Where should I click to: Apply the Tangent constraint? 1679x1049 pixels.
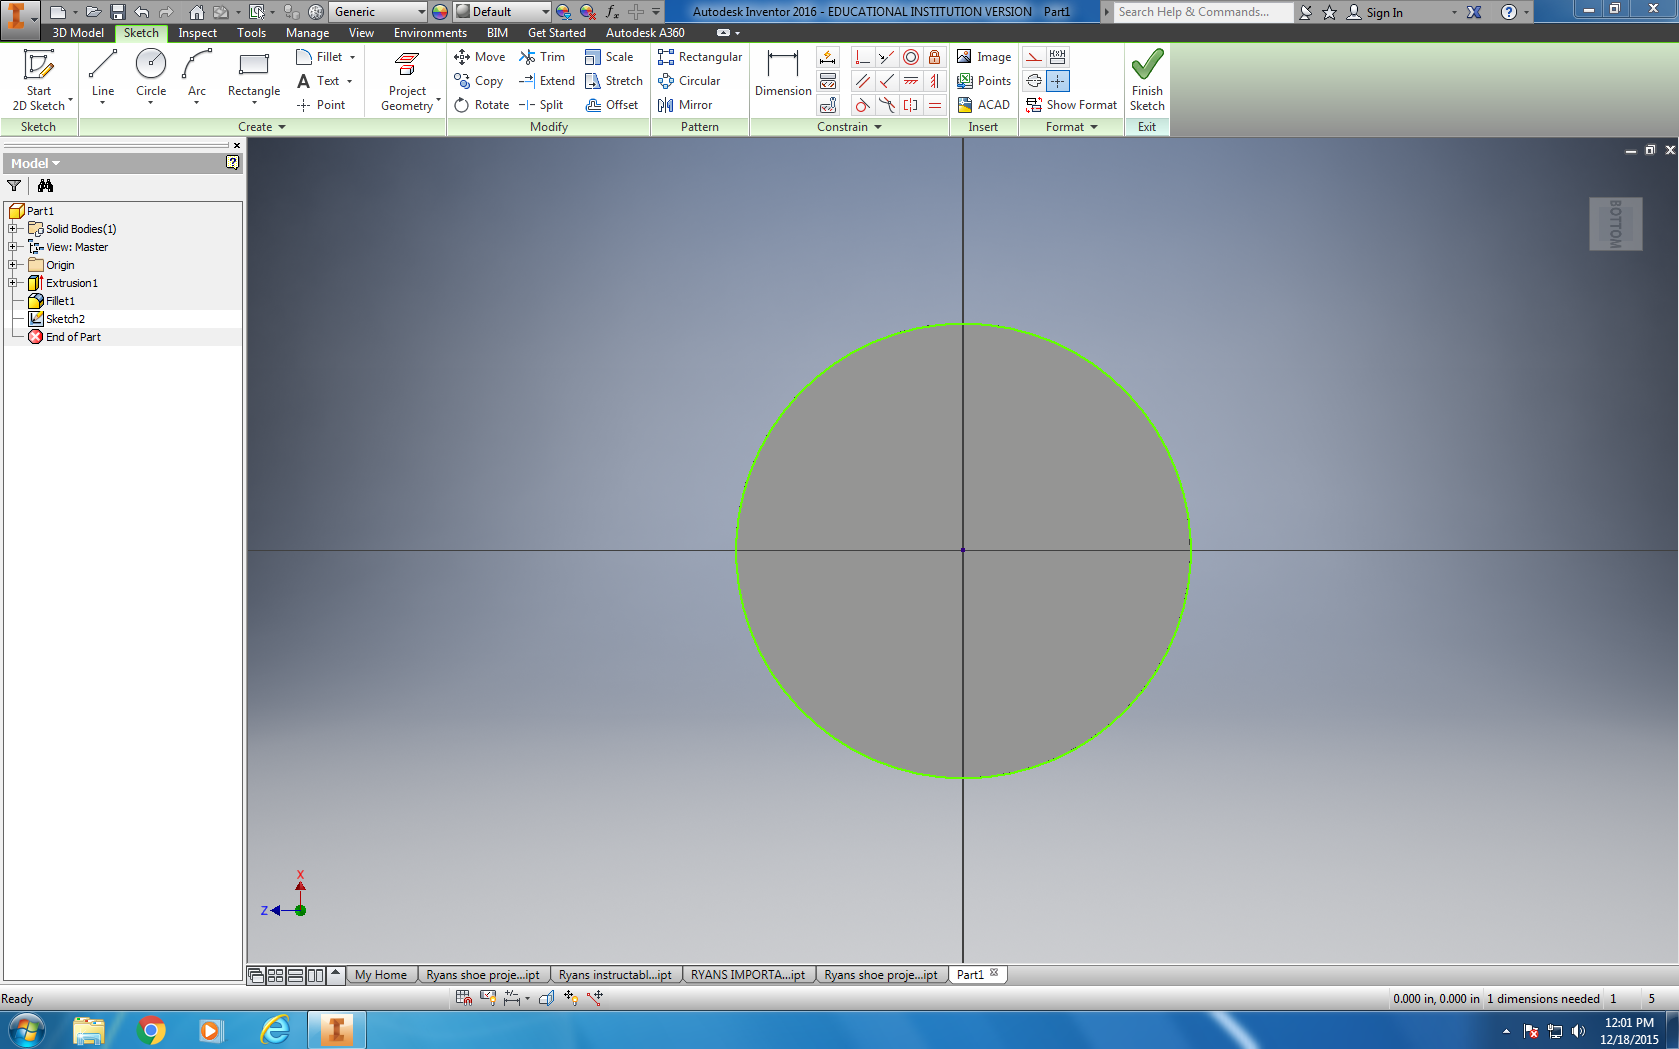click(862, 105)
